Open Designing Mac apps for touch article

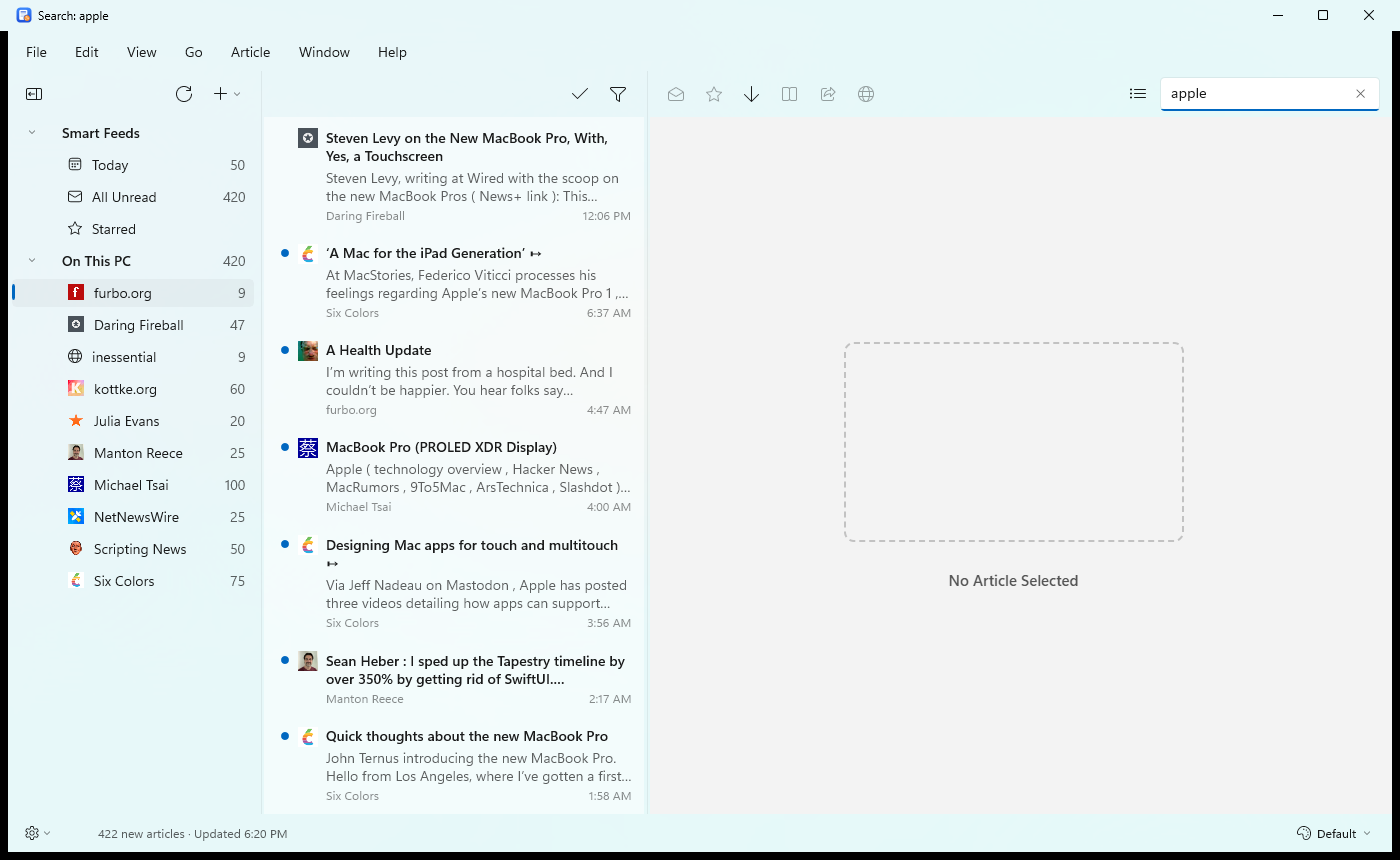click(455, 583)
